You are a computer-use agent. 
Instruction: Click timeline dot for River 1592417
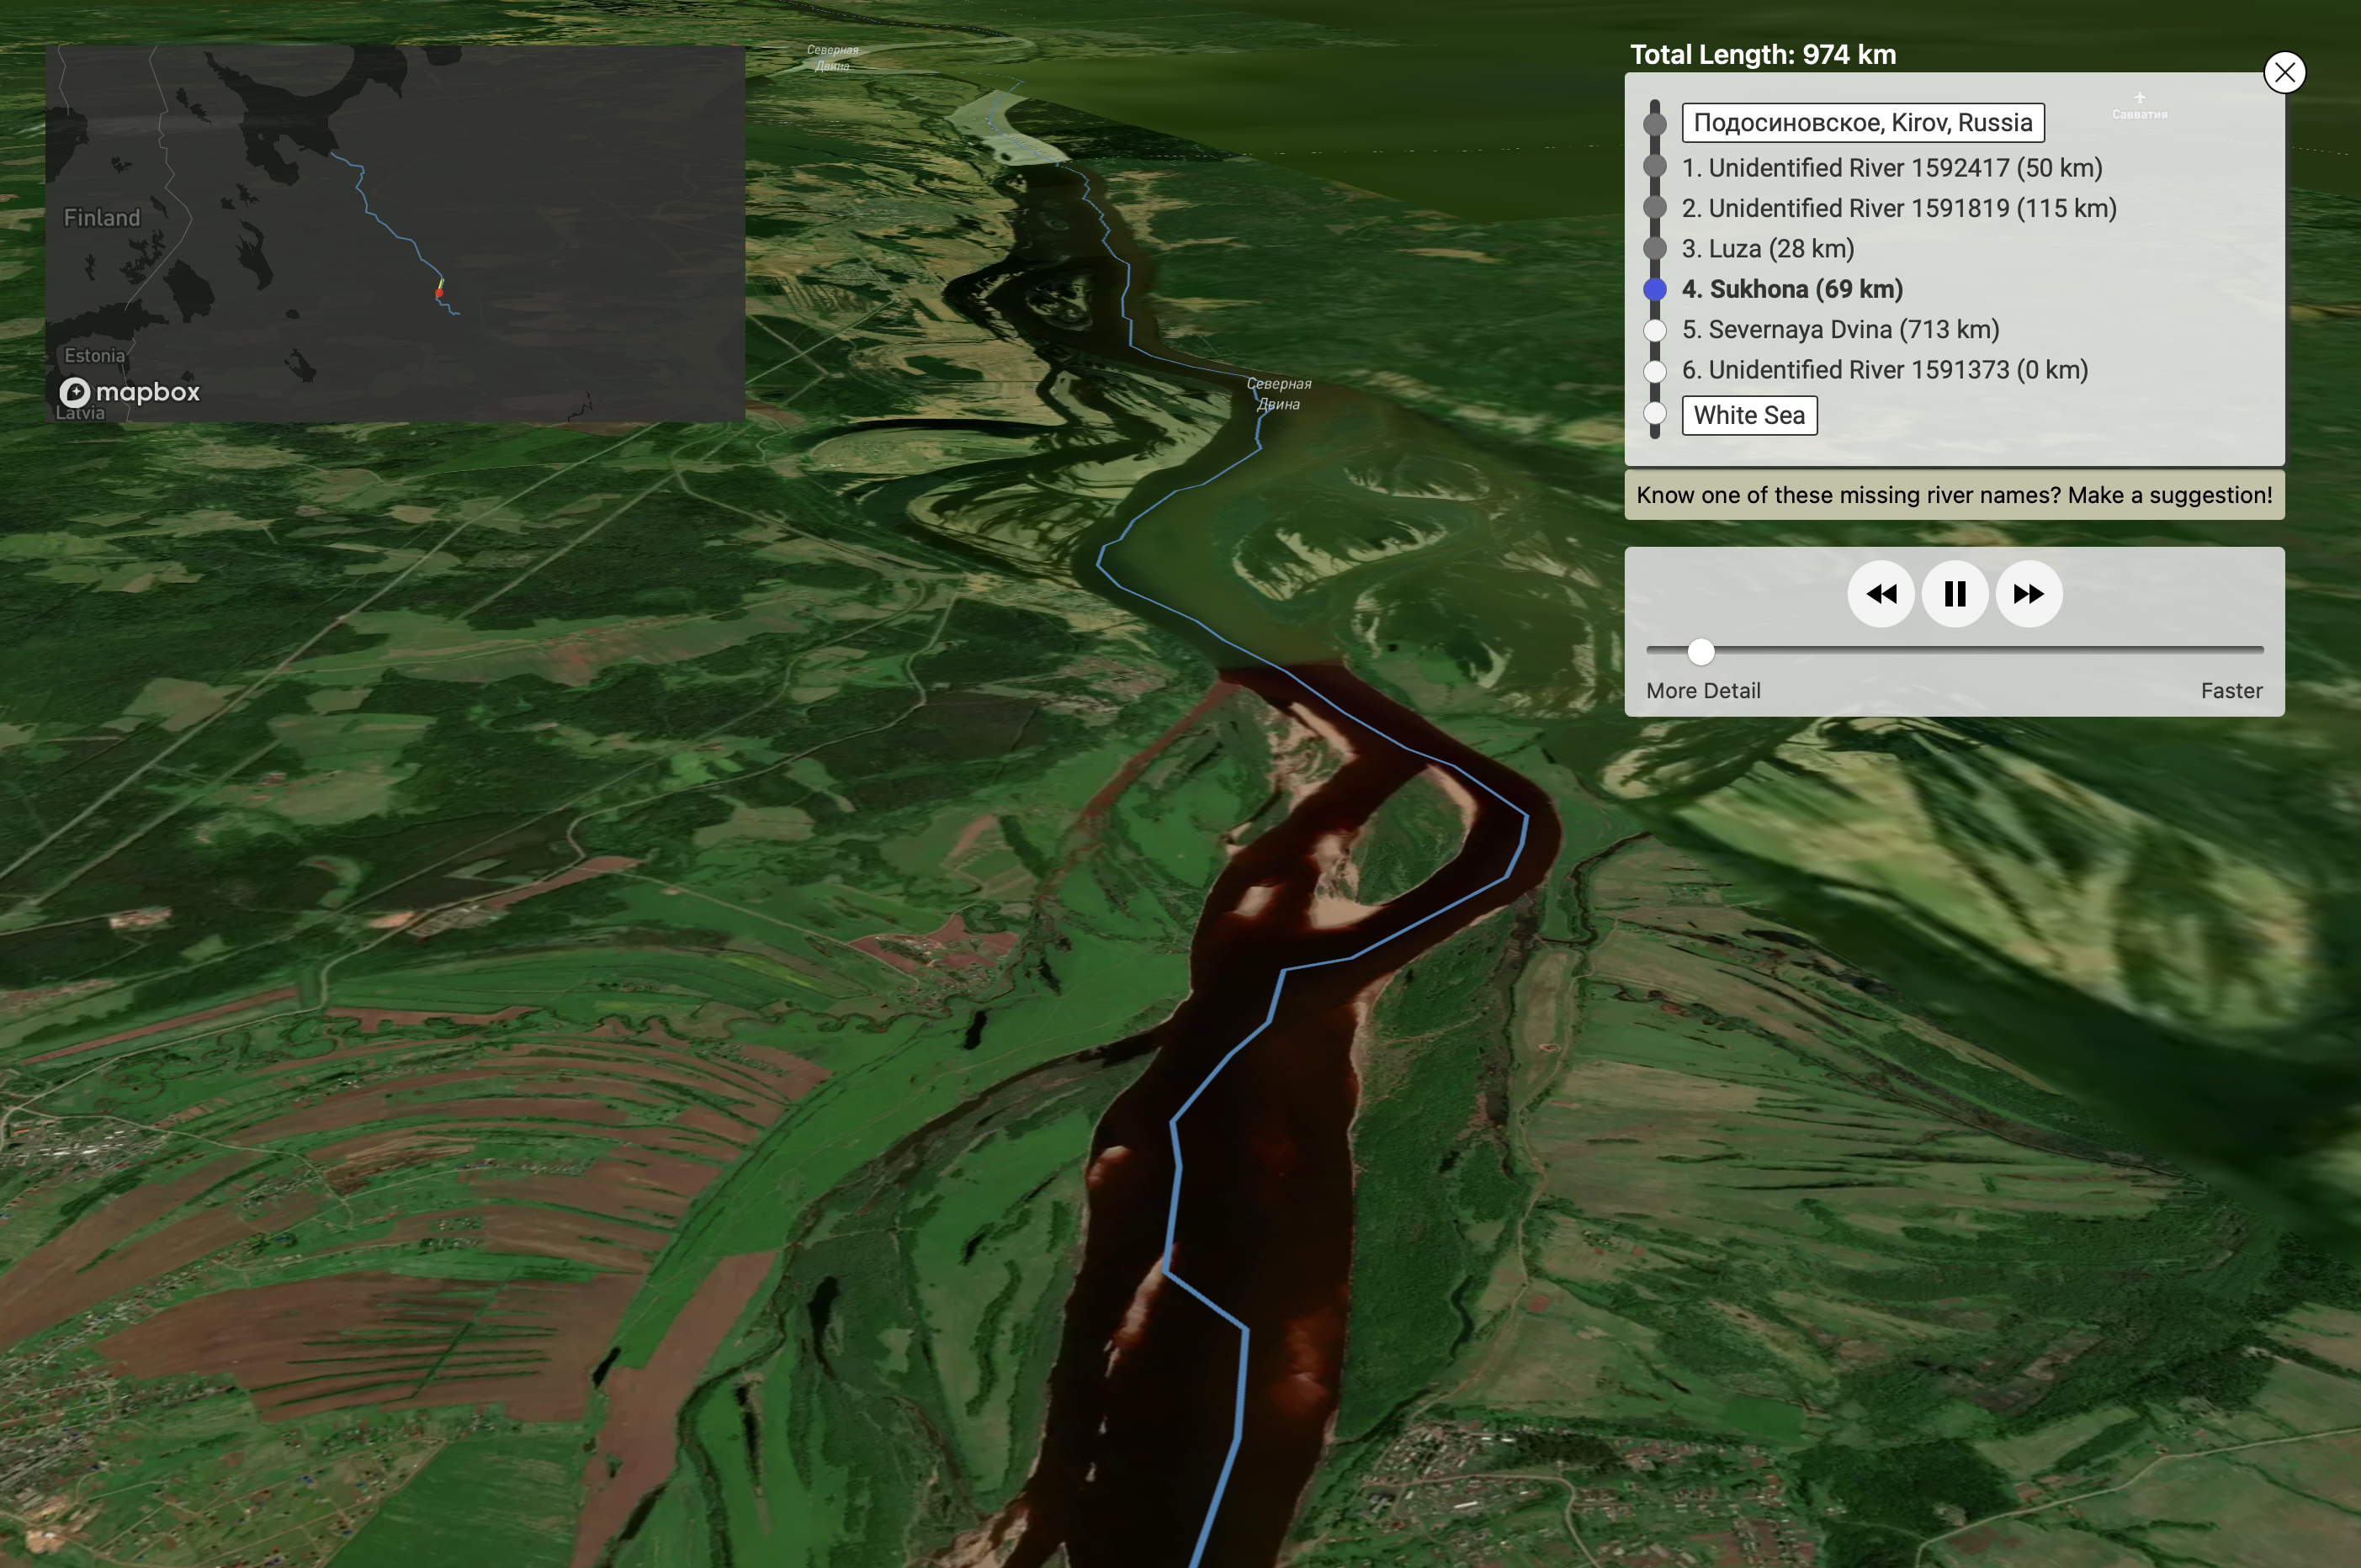(1655, 166)
